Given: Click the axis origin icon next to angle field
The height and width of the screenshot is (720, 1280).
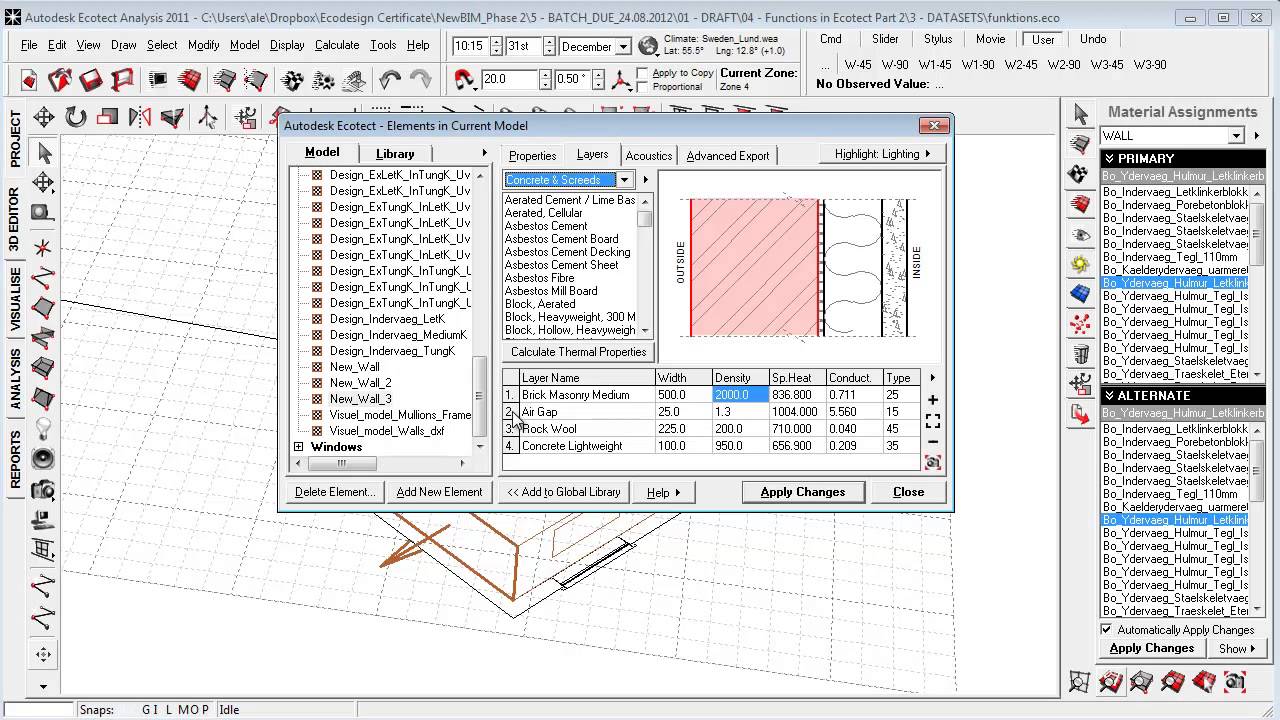Looking at the screenshot, I should click(621, 80).
